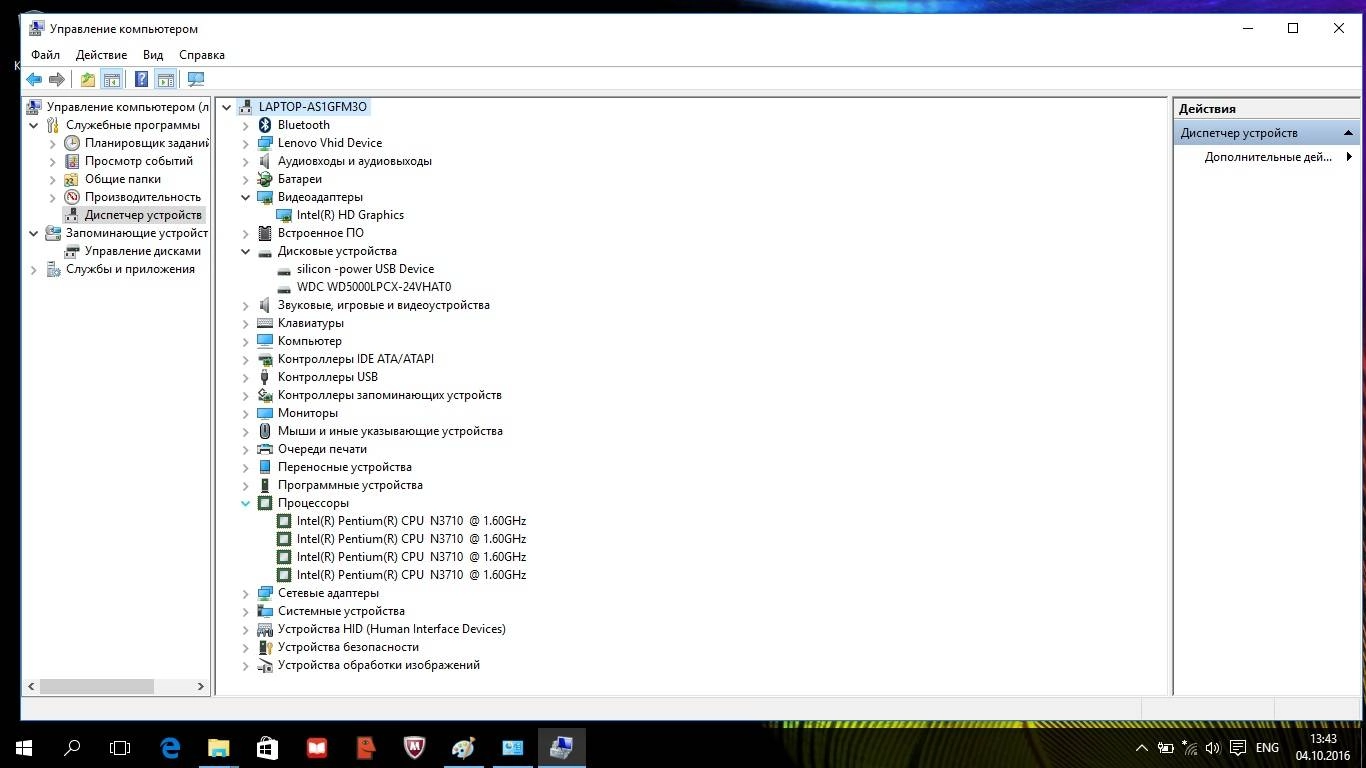Collapse the LAPTOP-AS1GFM3O root node
The height and width of the screenshot is (768, 1366).
(x=227, y=107)
